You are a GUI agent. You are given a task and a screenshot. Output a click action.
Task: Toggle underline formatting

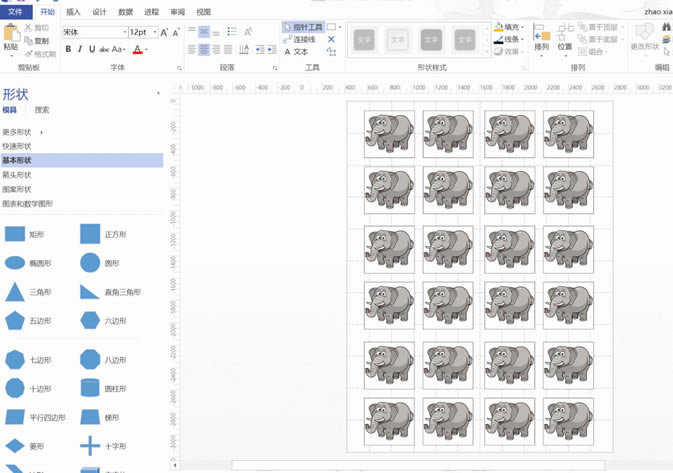(92, 49)
